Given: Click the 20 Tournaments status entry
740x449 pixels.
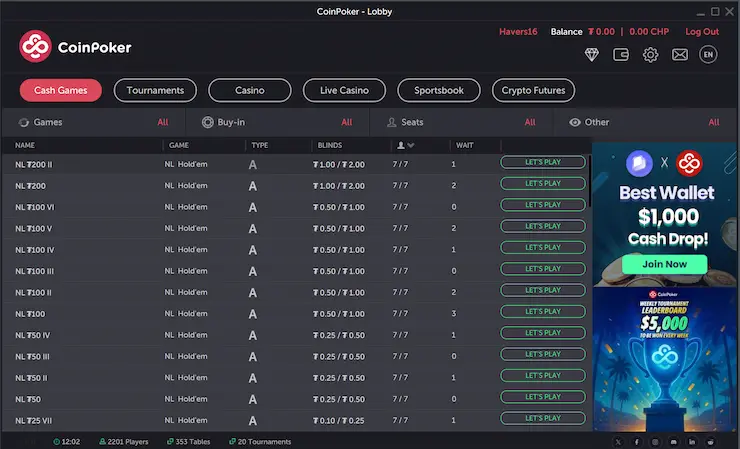Looking at the screenshot, I should [260, 442].
